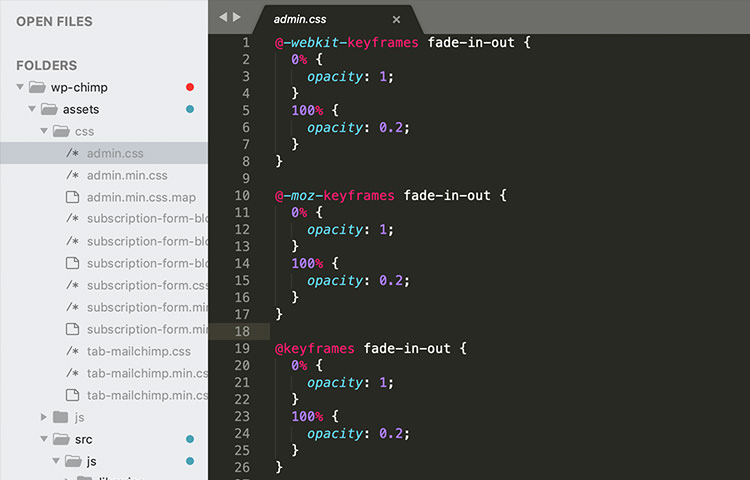Viewport: 750px width, 480px height.
Task: Click the blue status dot beside assets
Action: [x=190, y=109]
